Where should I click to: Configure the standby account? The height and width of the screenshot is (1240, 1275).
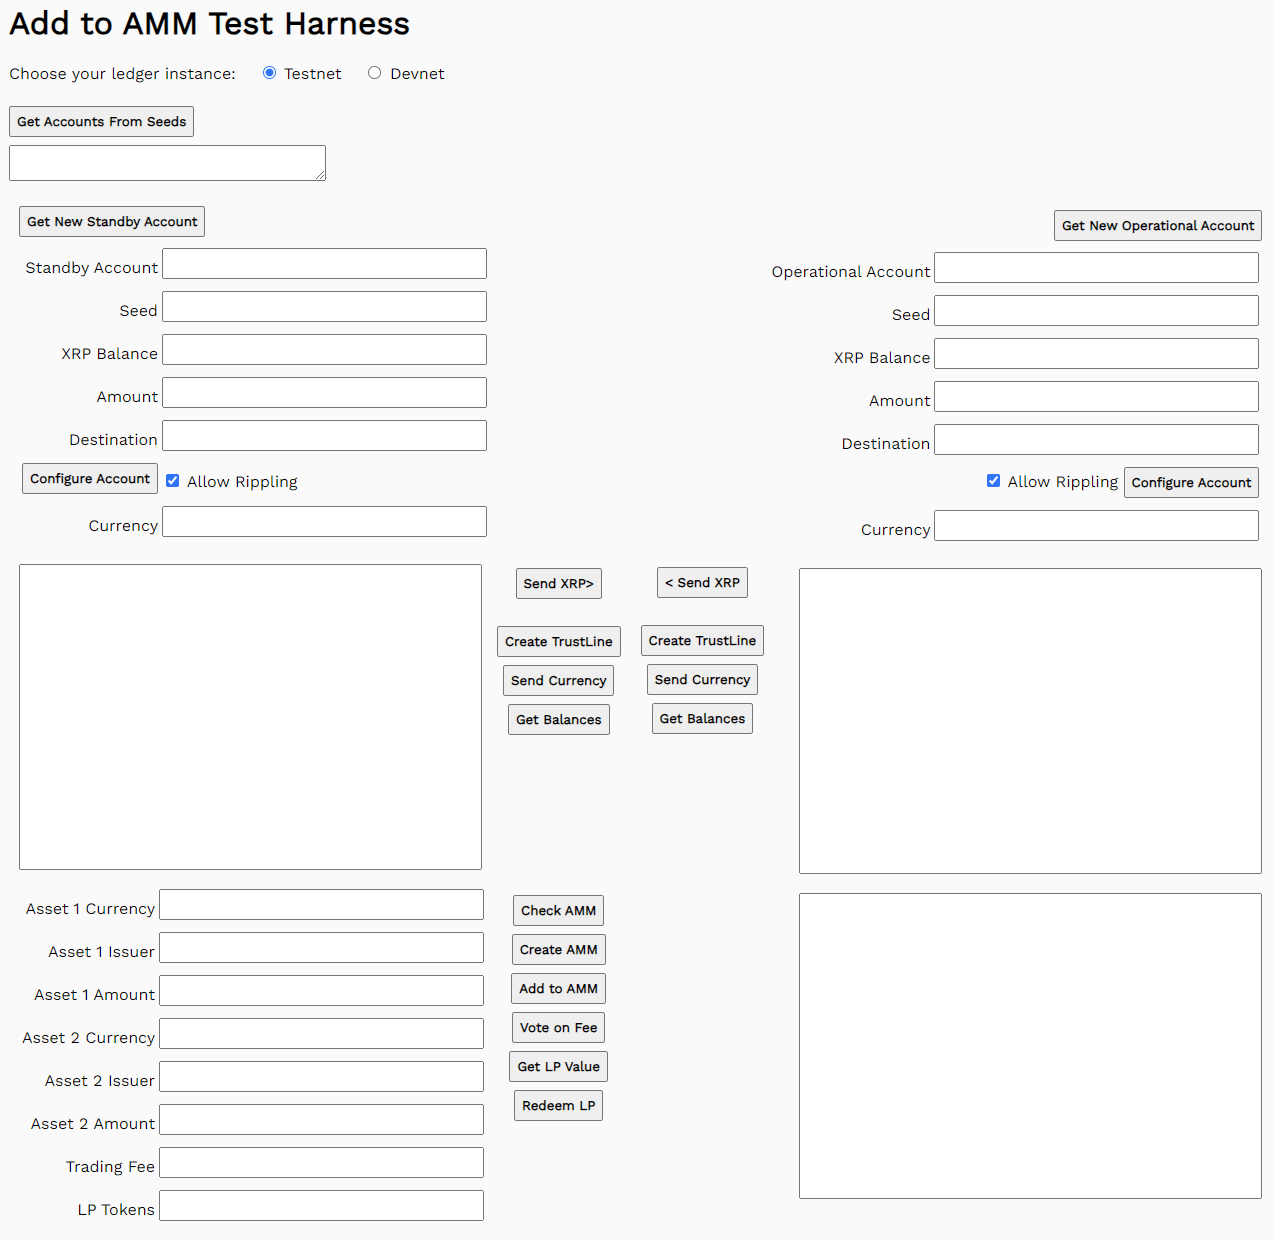89,478
